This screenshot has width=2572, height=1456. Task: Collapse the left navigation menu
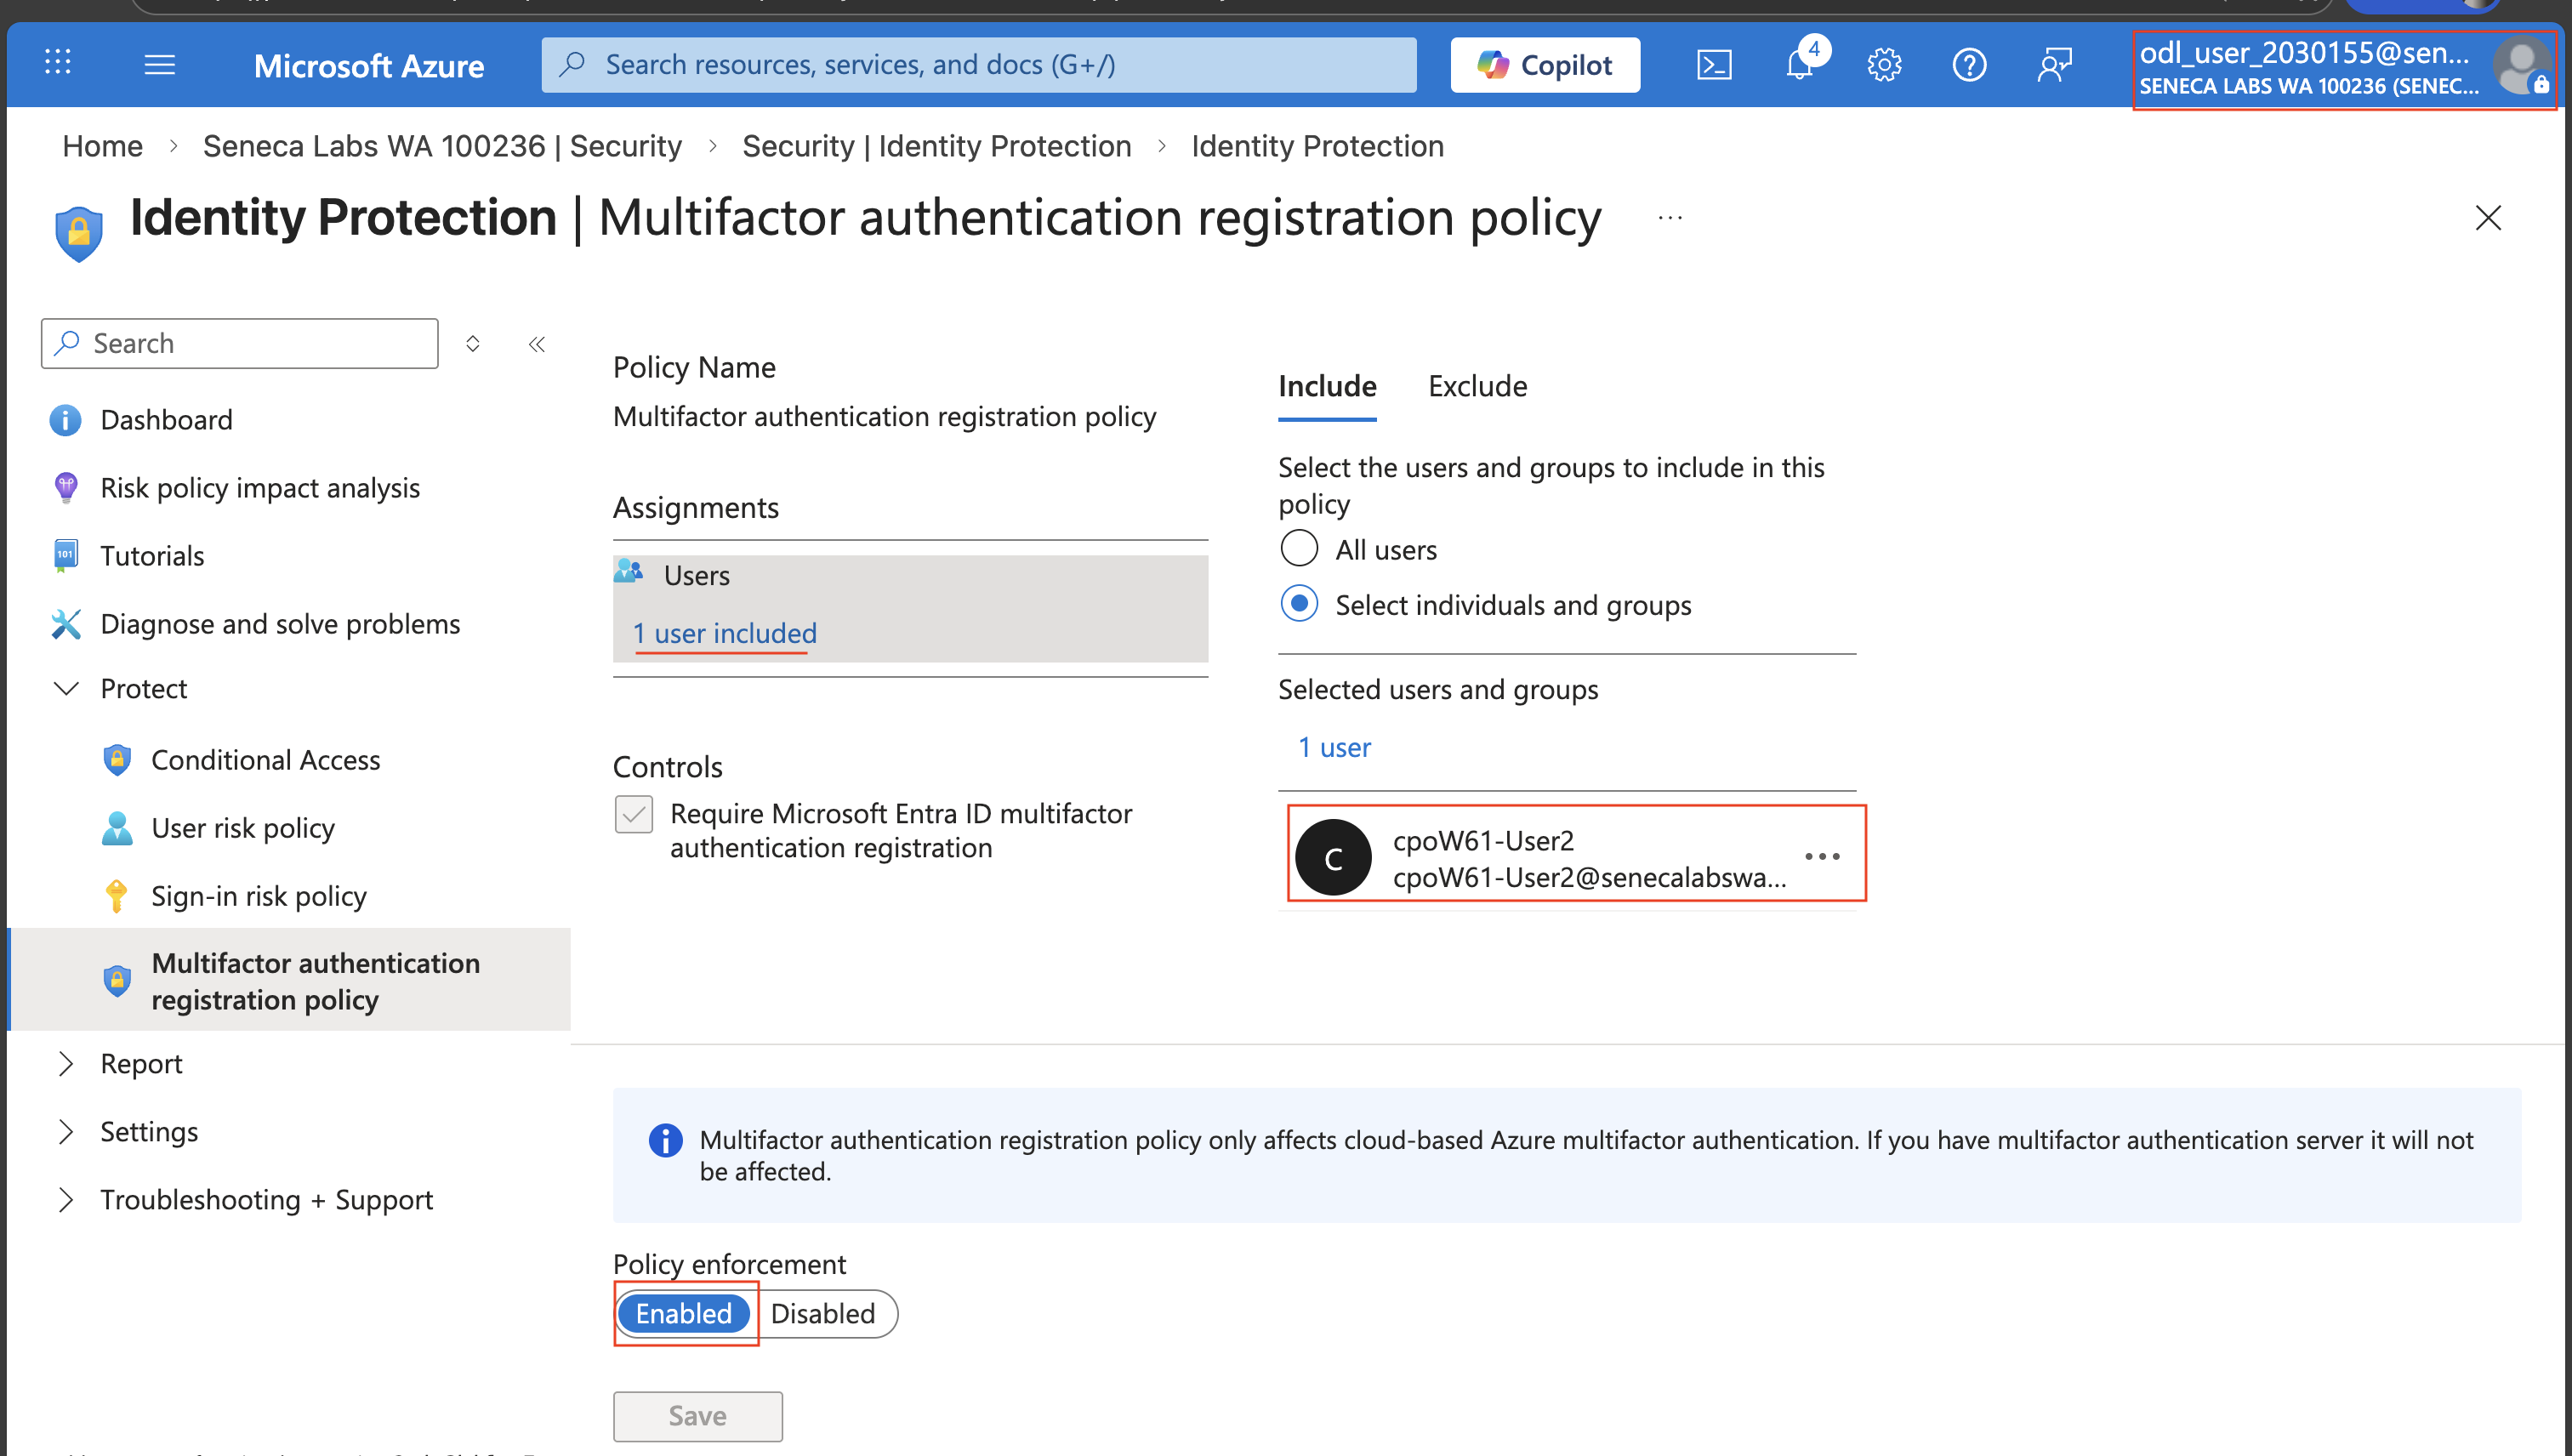click(x=537, y=344)
